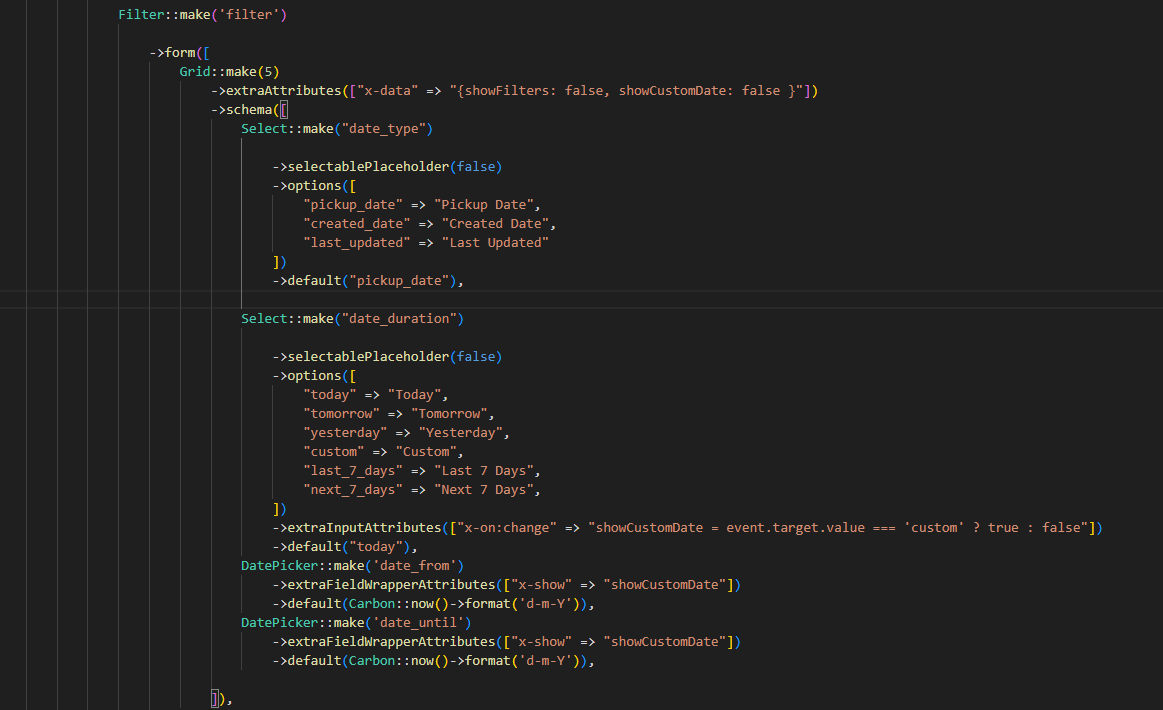Viewport: 1163px width, 710px height.
Task: Click the Grid::make(5) line
Action: [229, 72]
